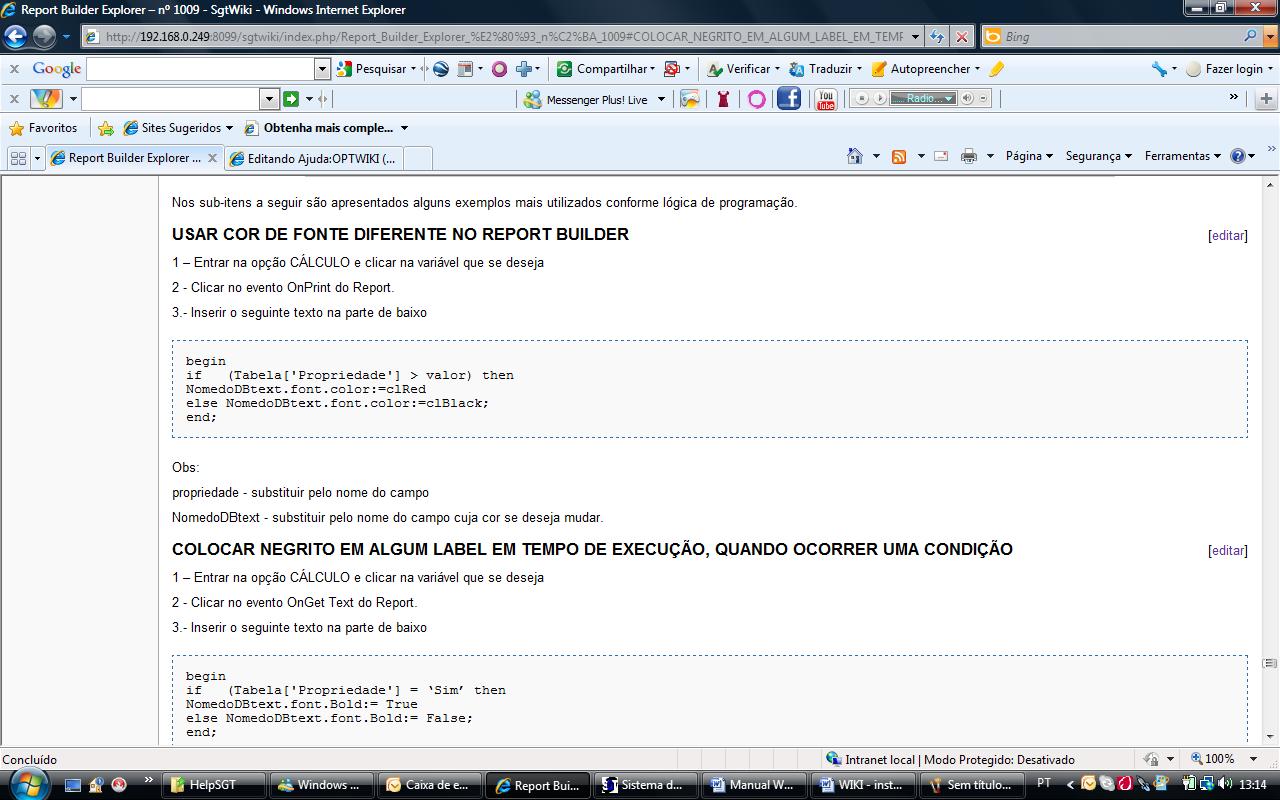Click editar link for COLOCAR NEGRITO section
The width and height of the screenshot is (1280, 800).
tap(1227, 551)
